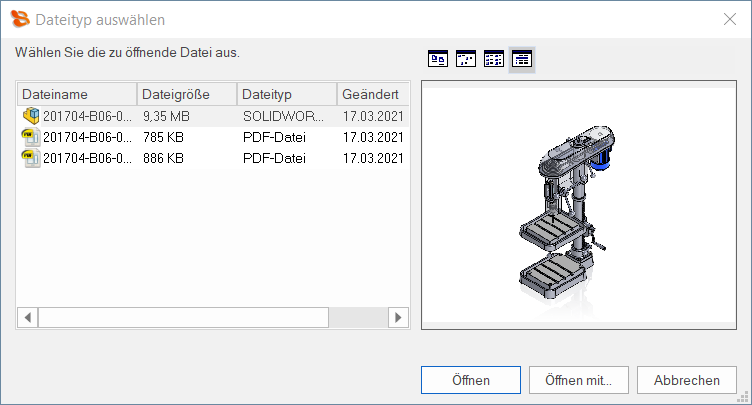Click the horizontal scrollbar thumb
The image size is (752, 405).
[x=183, y=317]
